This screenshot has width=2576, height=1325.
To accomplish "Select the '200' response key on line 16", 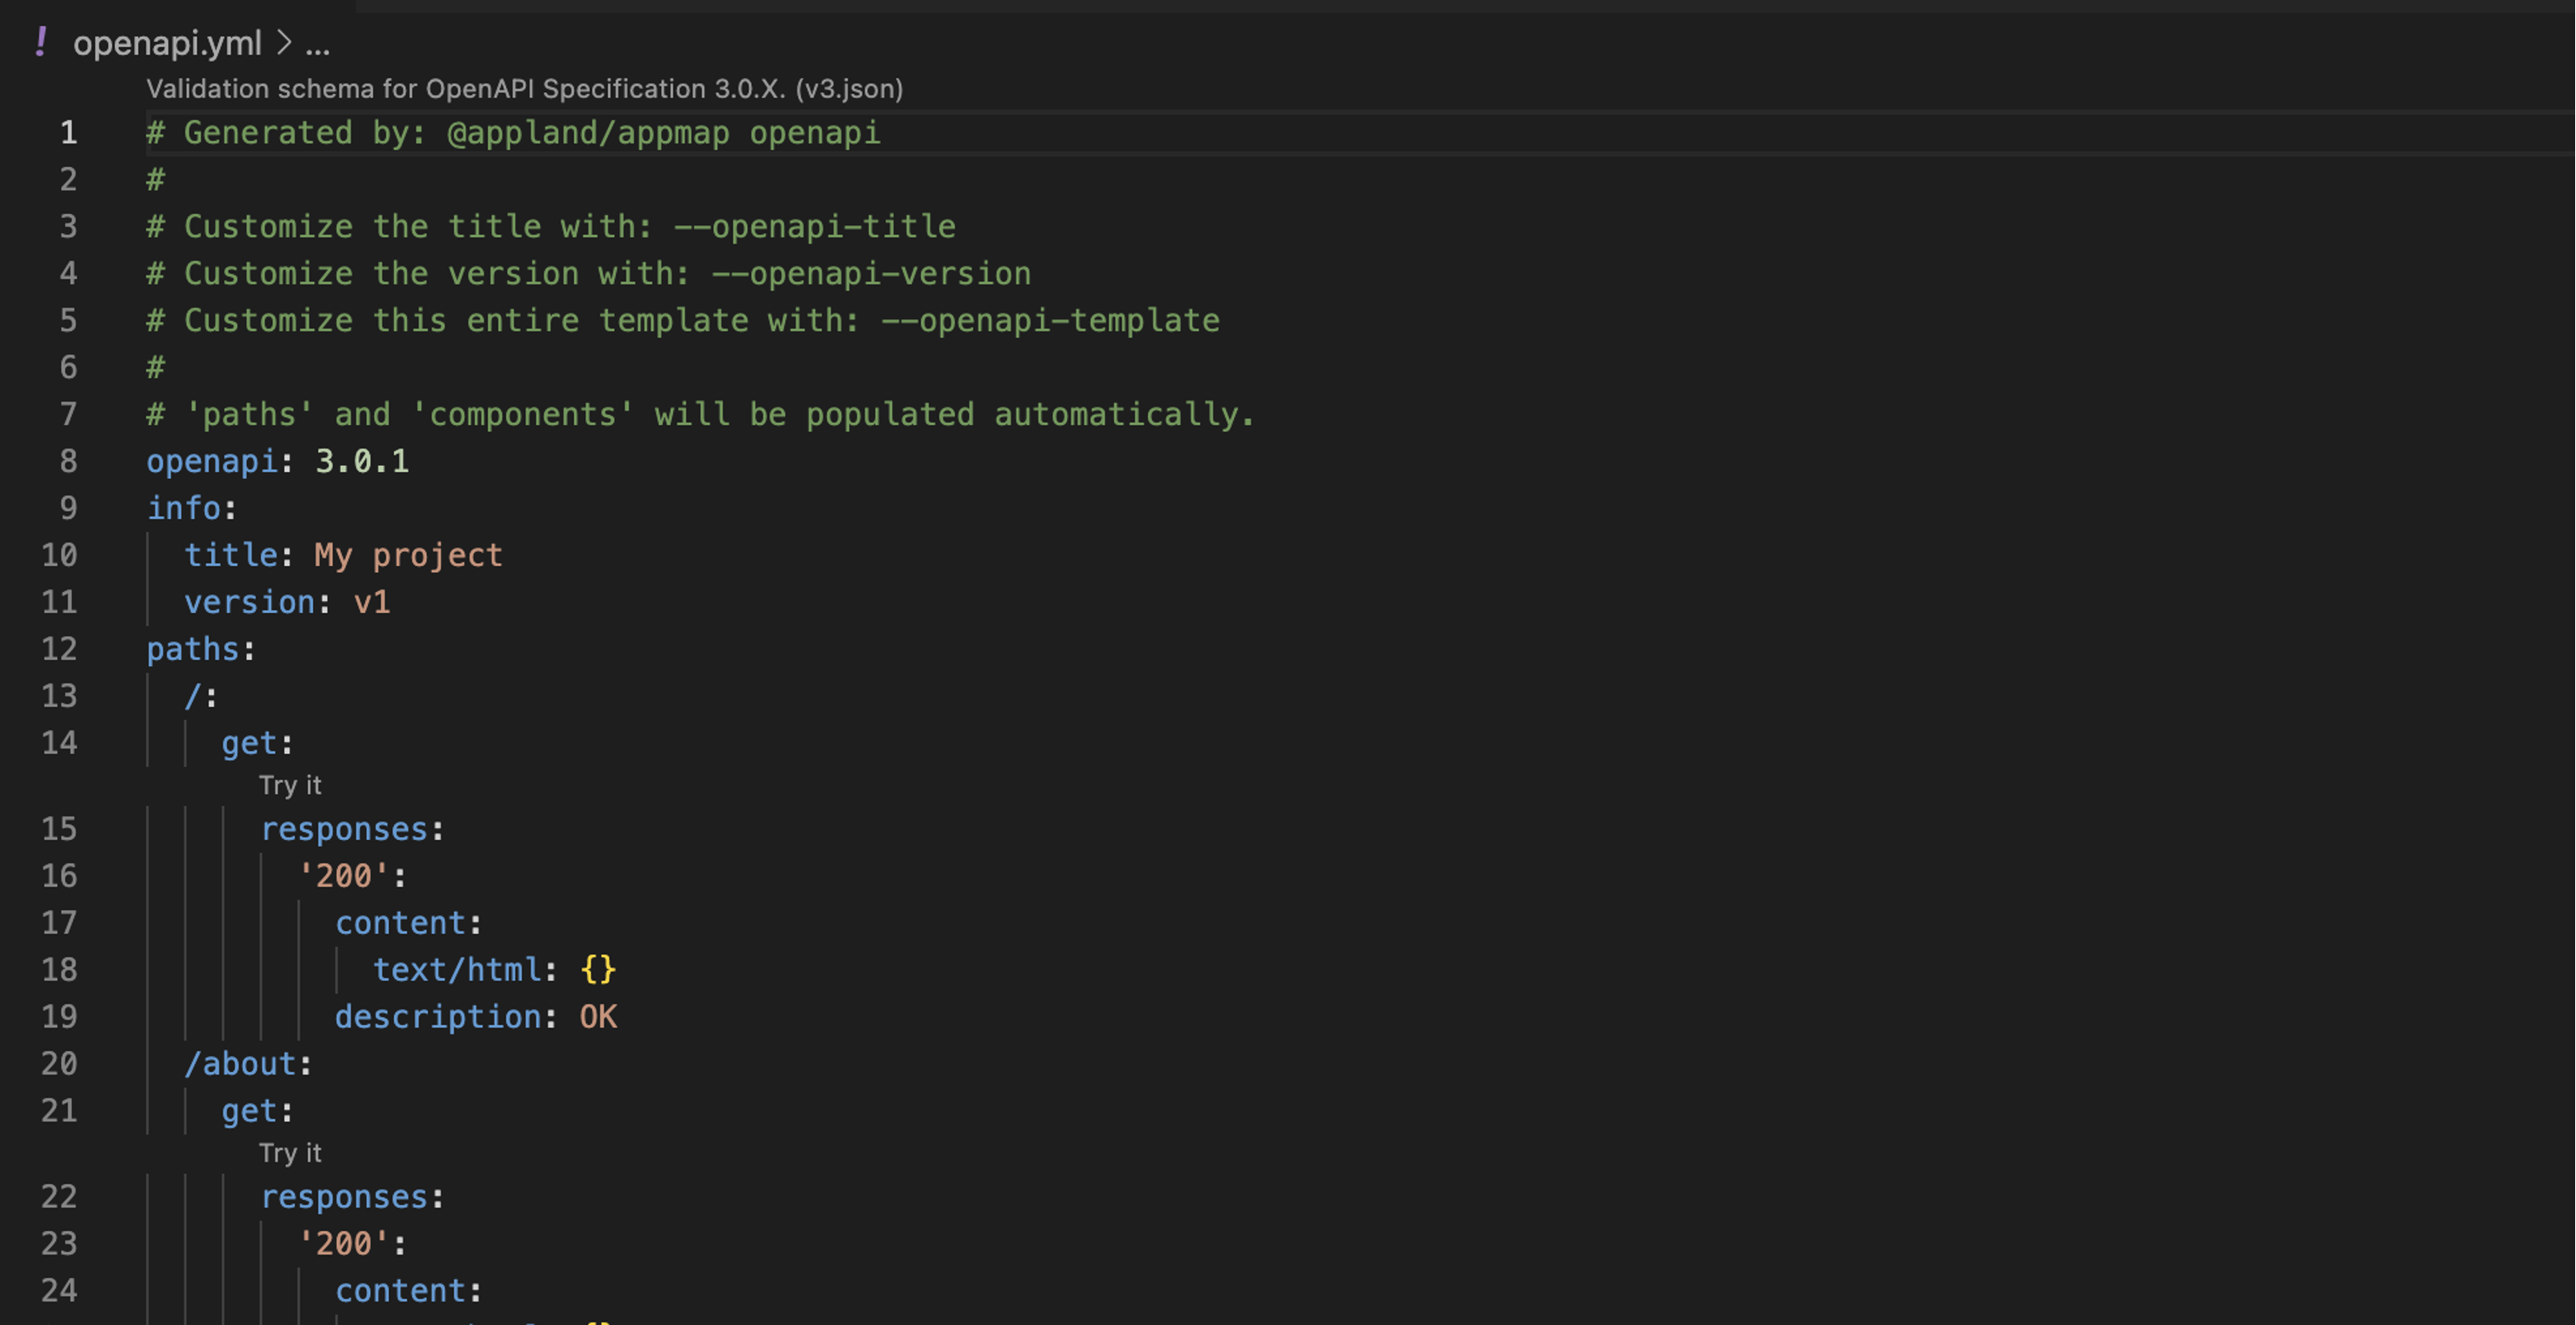I will pos(343,876).
